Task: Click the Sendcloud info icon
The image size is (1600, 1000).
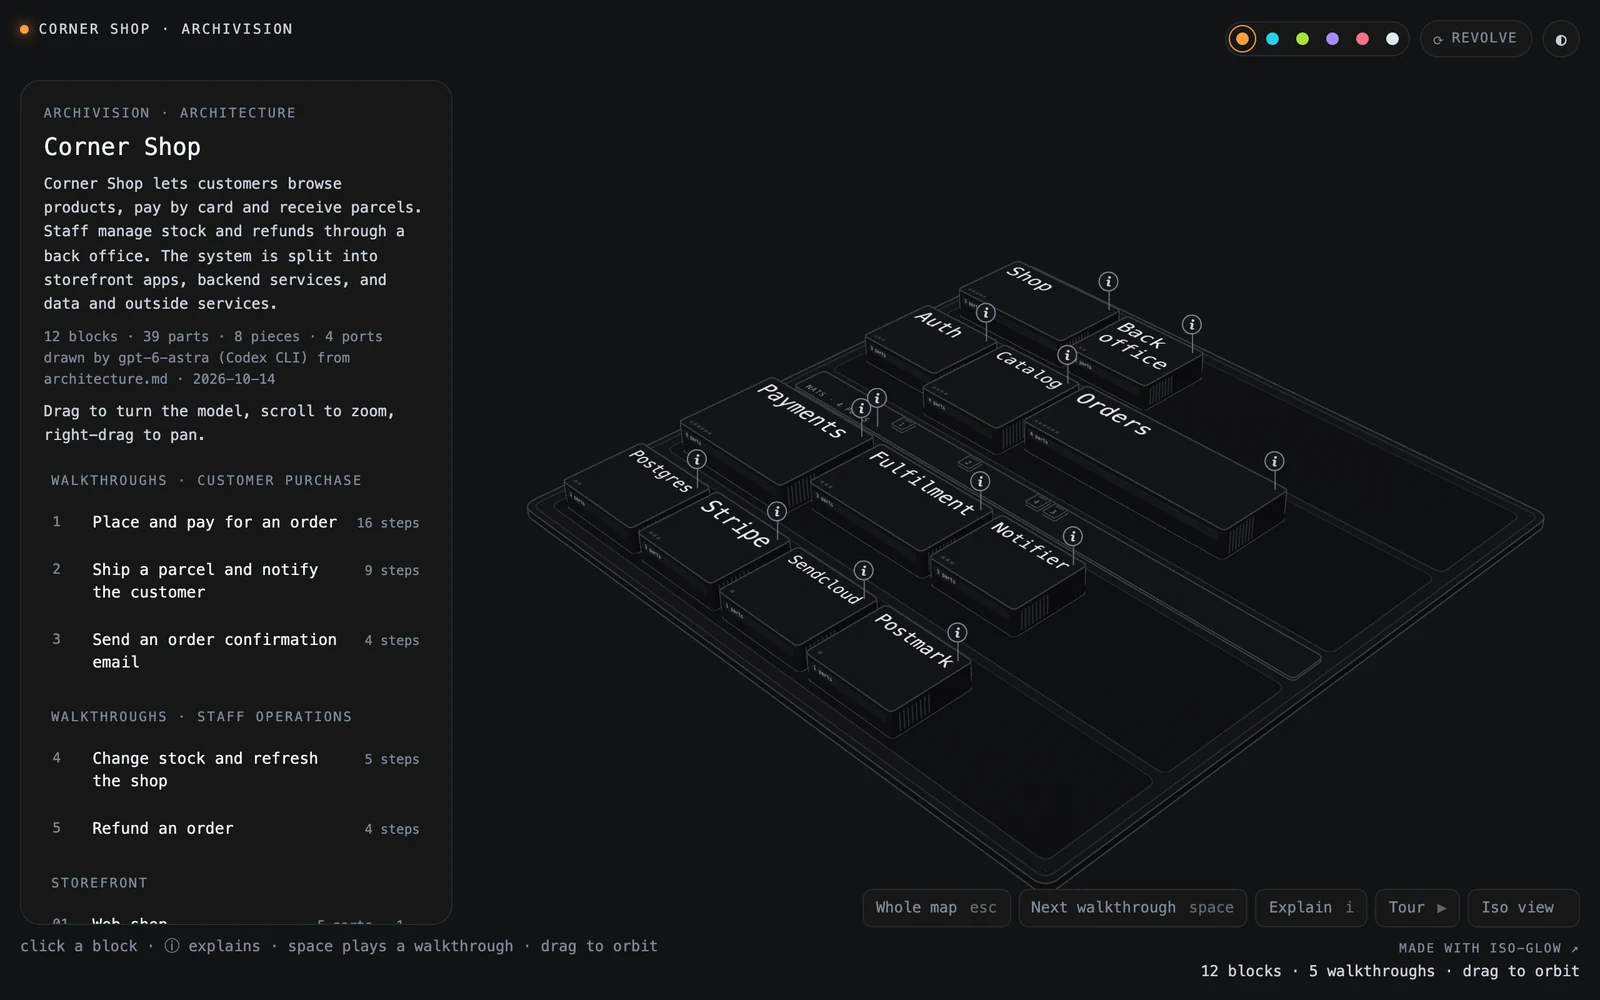Action: (863, 570)
